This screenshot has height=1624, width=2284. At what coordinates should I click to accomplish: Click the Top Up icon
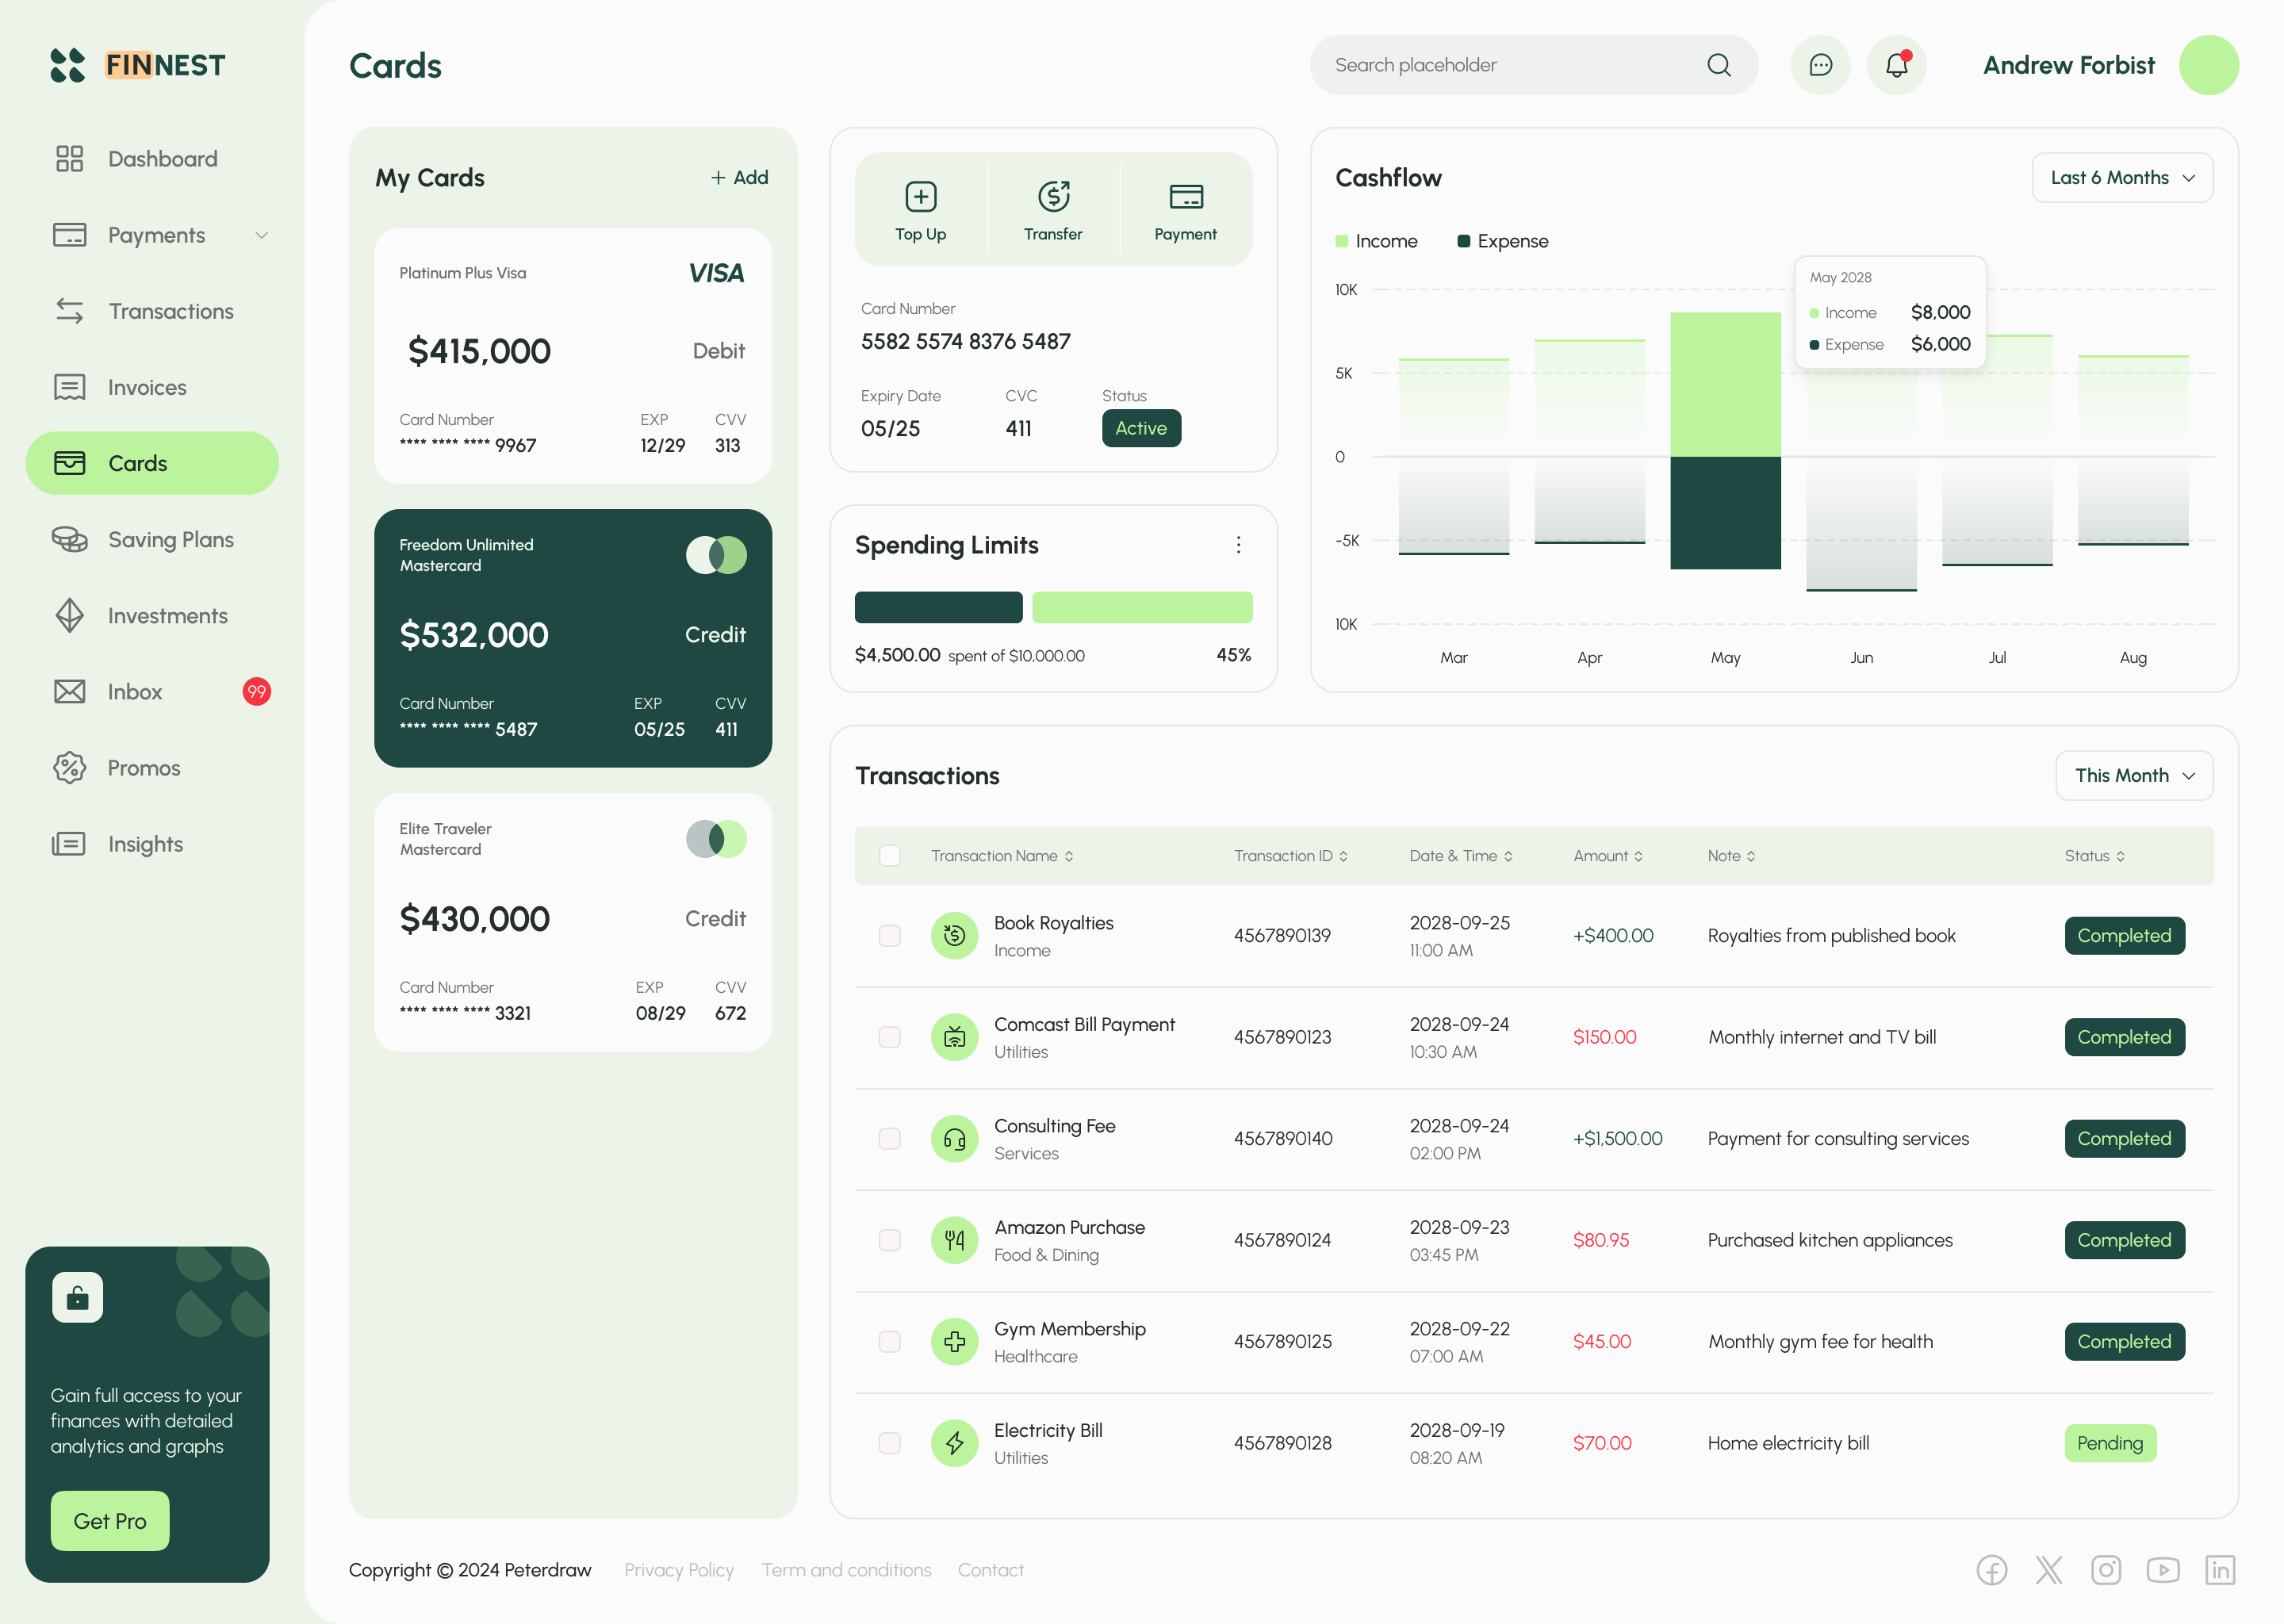click(920, 197)
